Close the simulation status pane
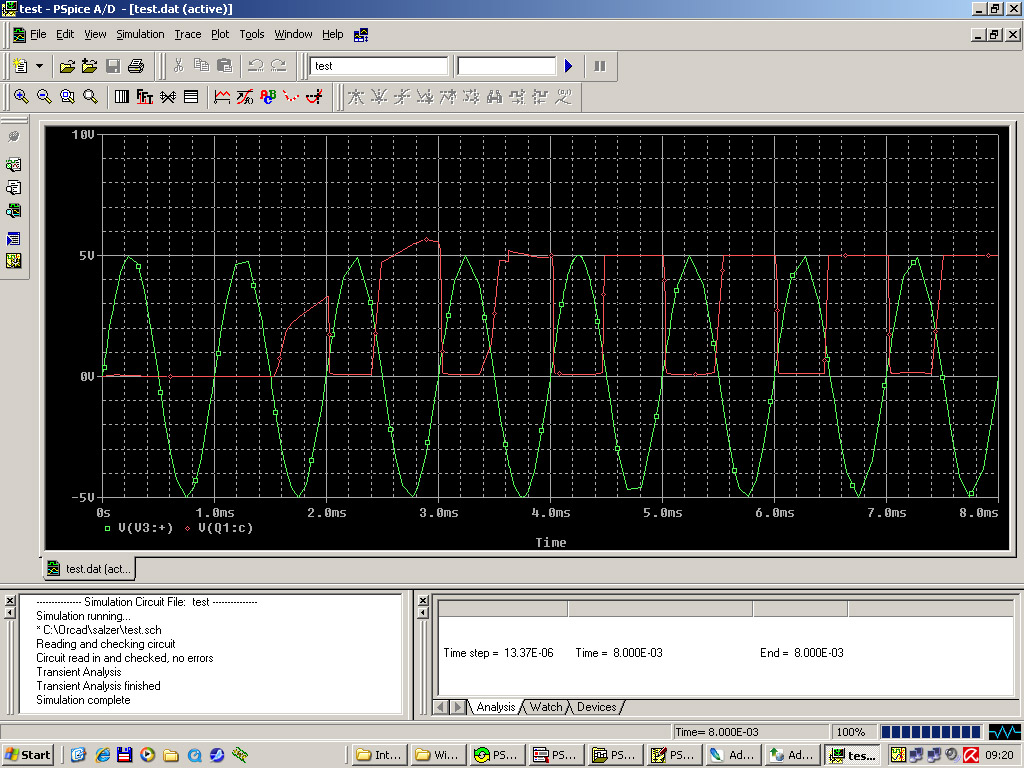 (x=423, y=600)
